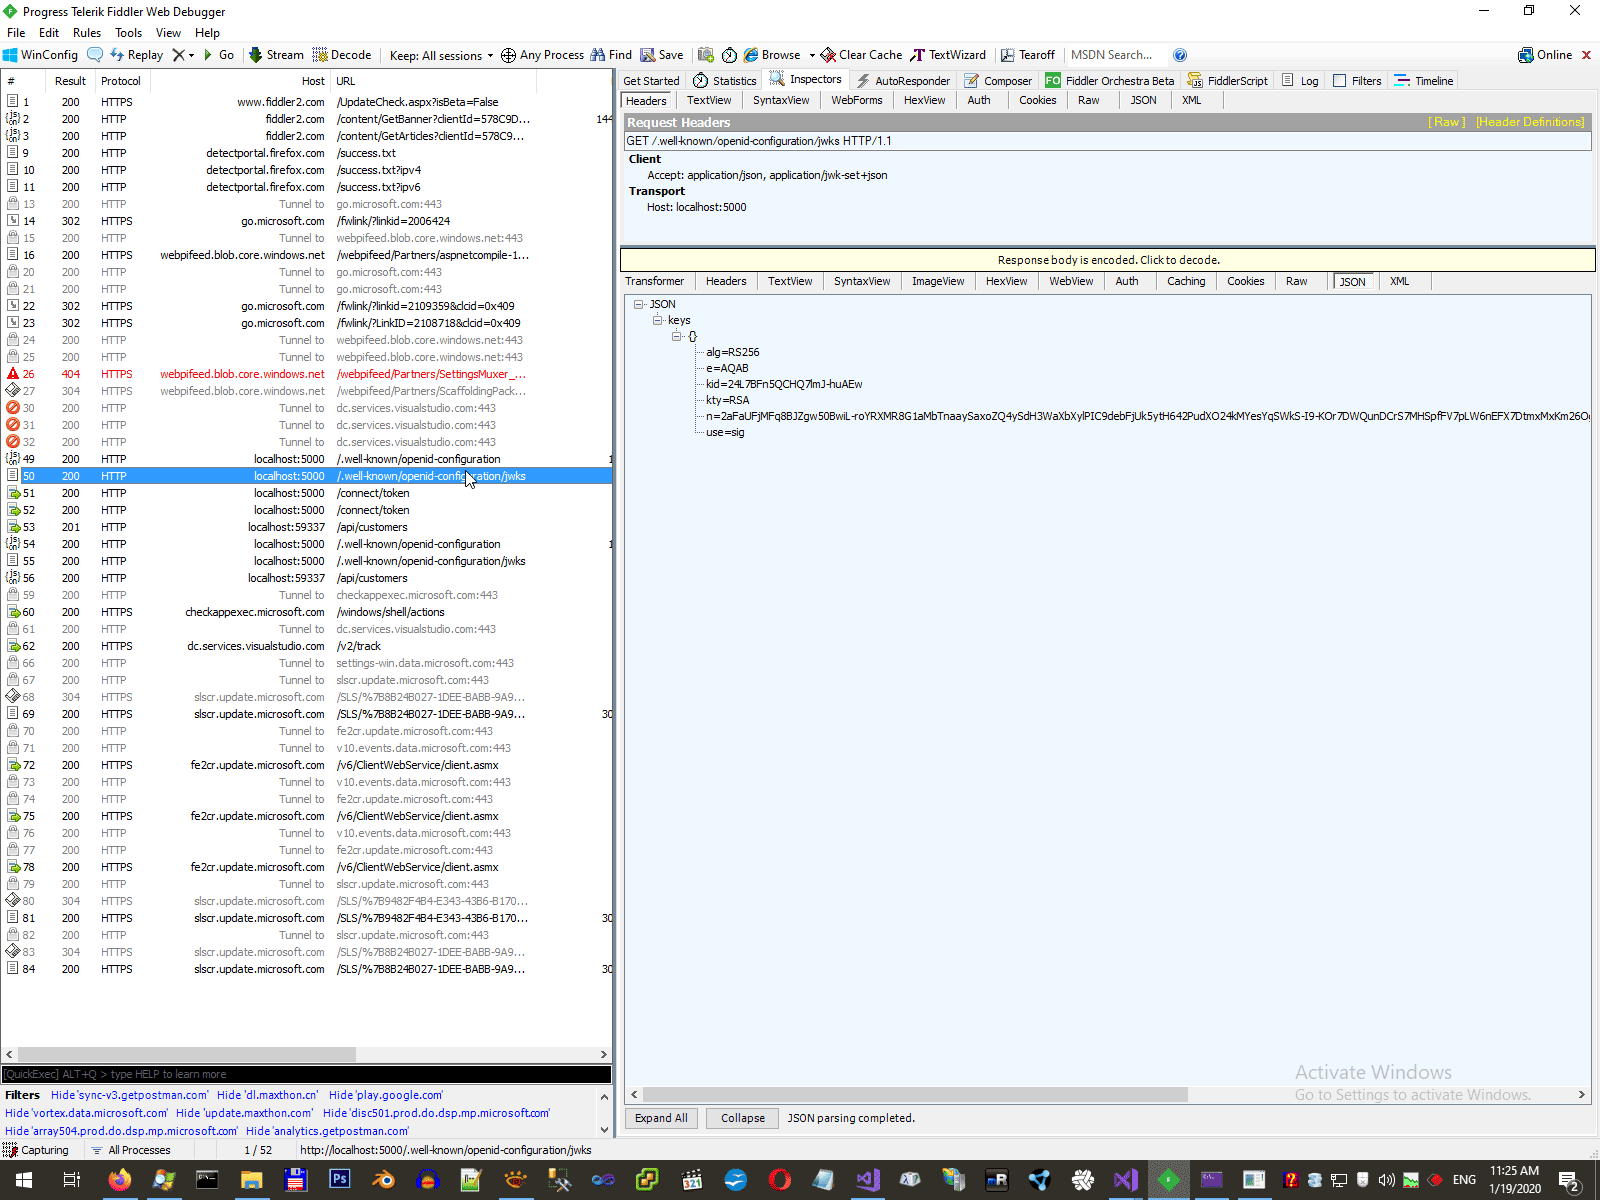Open the Keep: All sessions dropdown

(x=441, y=55)
